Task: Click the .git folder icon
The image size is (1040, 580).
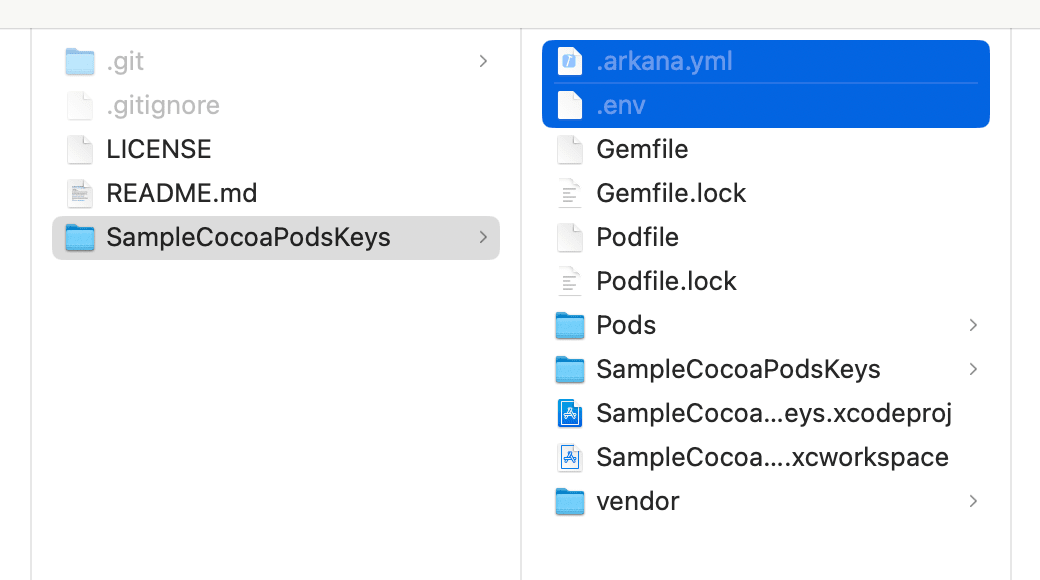Action: click(x=80, y=62)
